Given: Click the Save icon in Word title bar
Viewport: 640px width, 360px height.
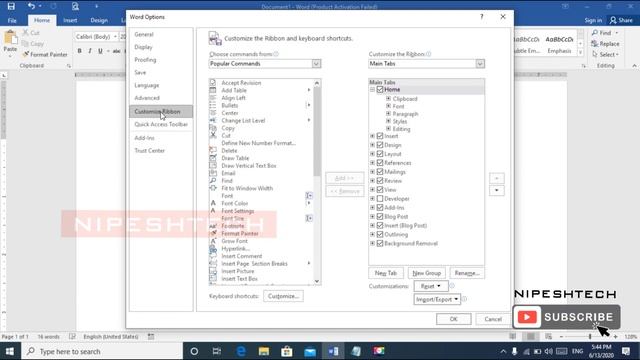Looking at the screenshot, I should [11, 6].
